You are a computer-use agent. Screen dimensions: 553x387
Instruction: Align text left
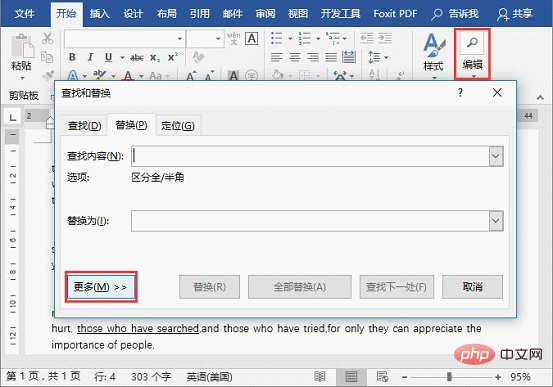click(x=277, y=57)
